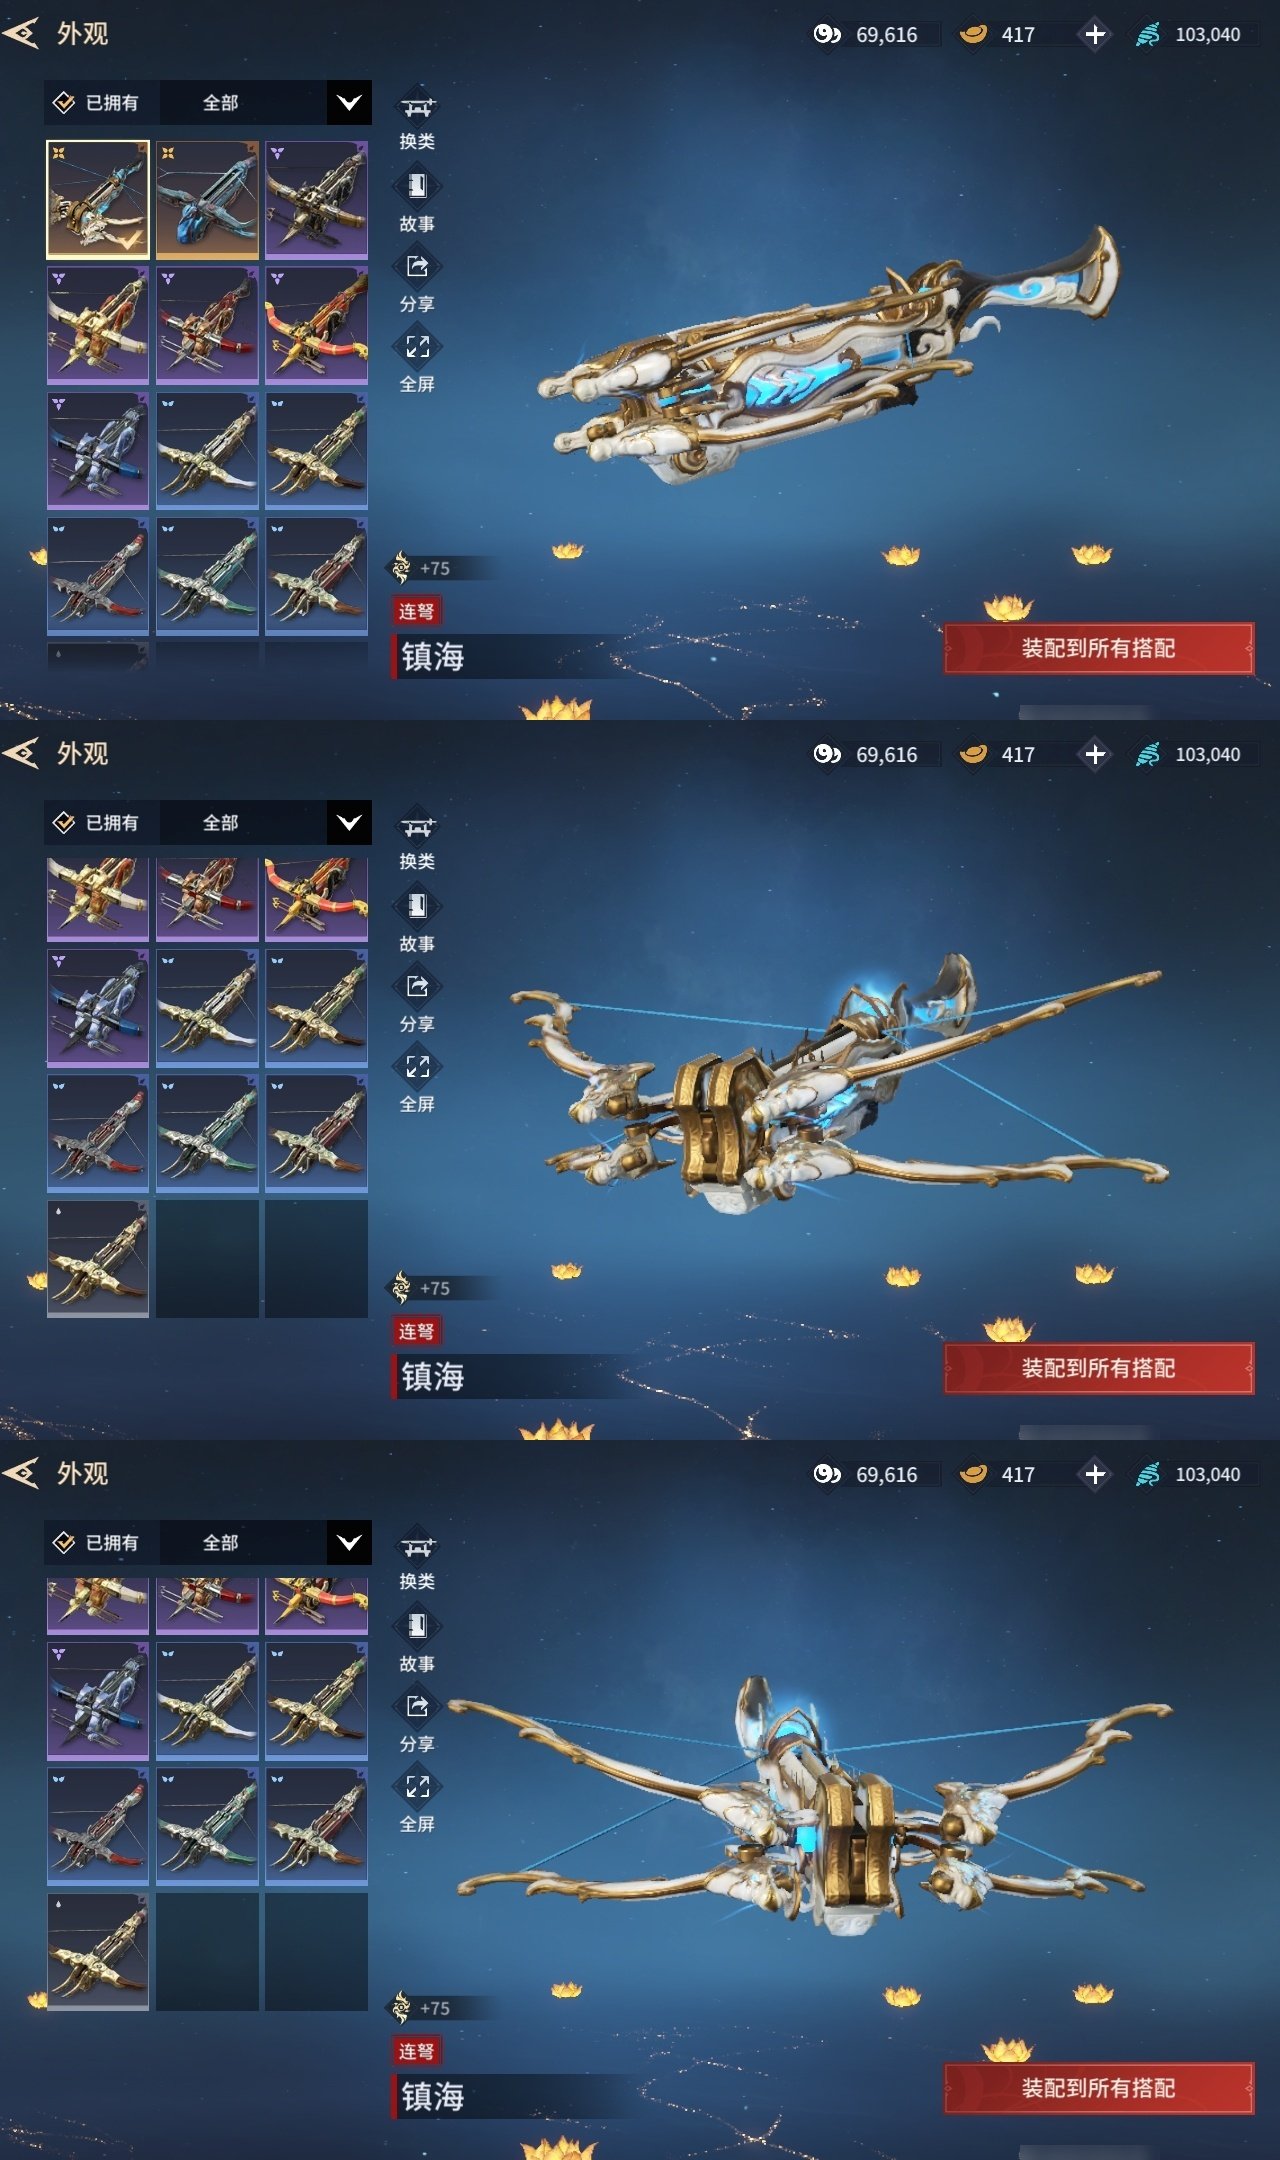1280x2160 pixels.
Task: Expand the 全部 dropdown arrow in the top screen
Action: (x=349, y=102)
